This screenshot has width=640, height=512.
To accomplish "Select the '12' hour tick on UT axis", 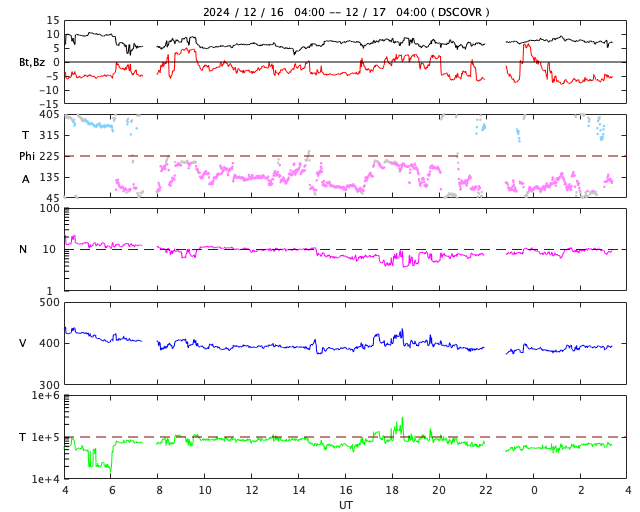I will click(252, 490).
